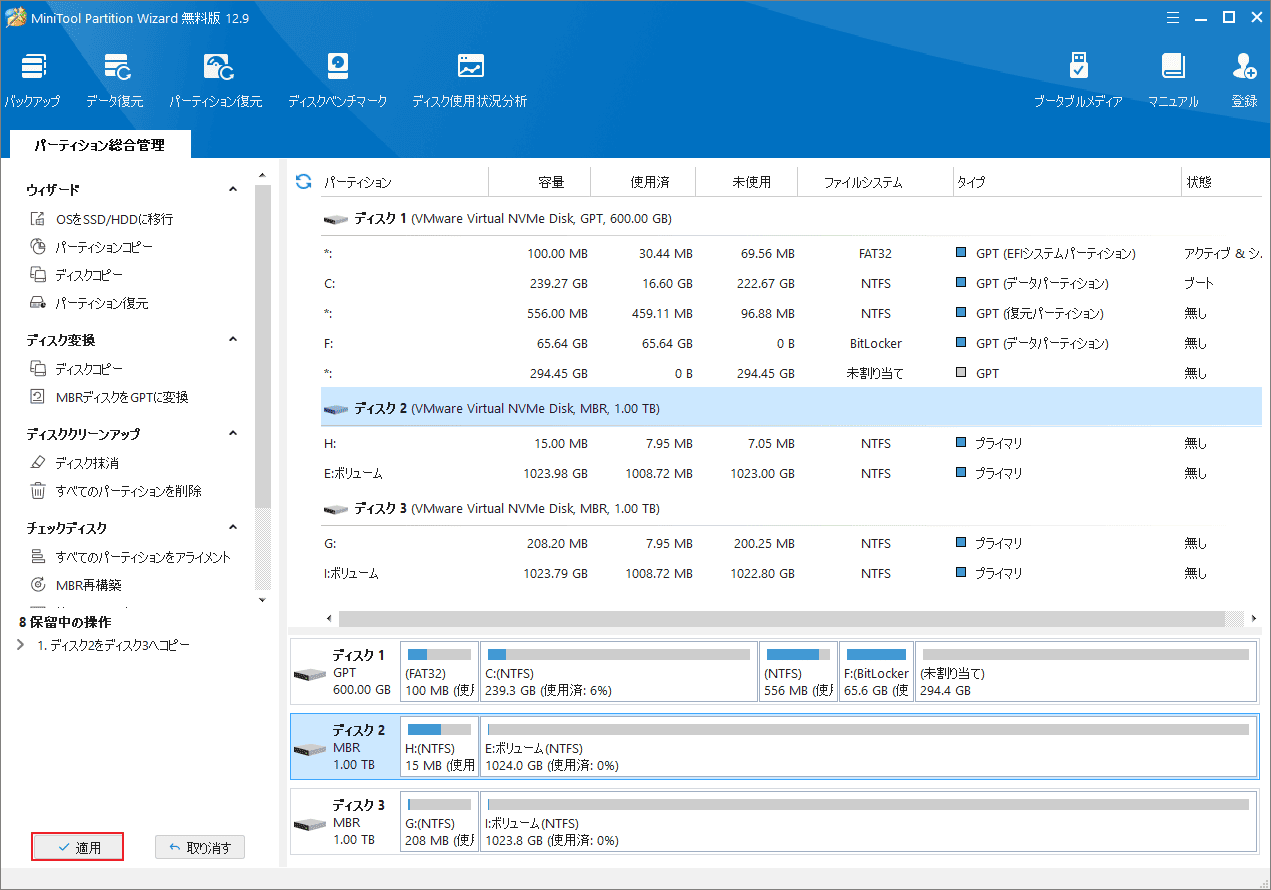Screen dimensions: 1271x890
Task: Switch to パーティション総合管理 tab
Action: (99, 145)
